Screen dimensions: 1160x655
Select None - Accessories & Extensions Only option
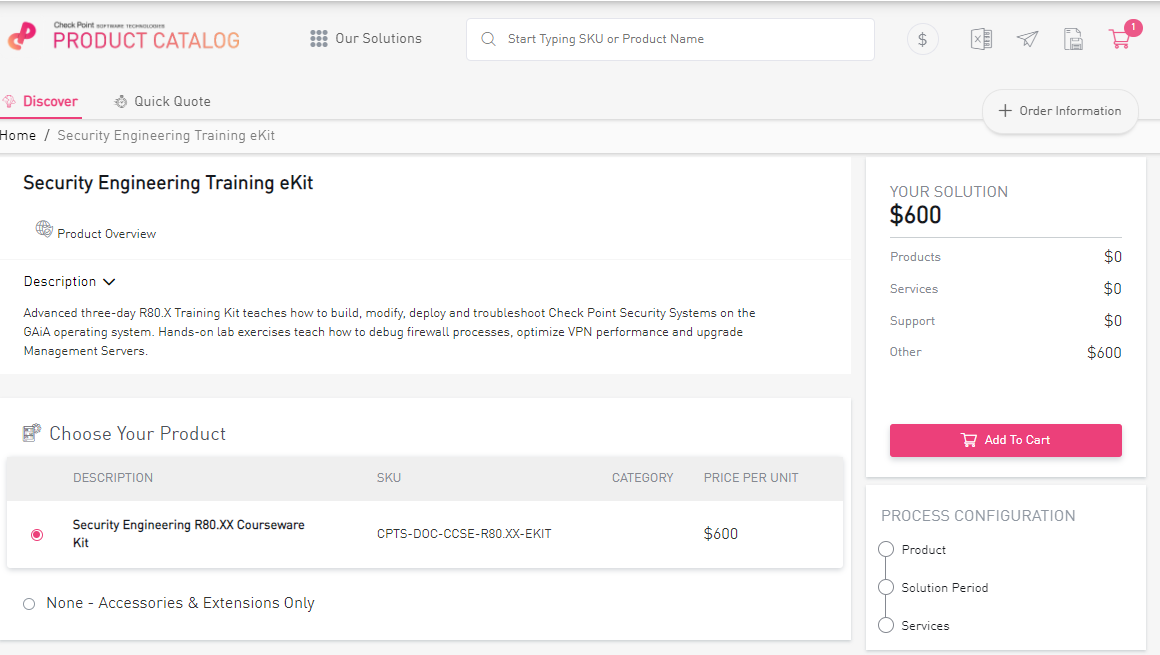click(29, 604)
